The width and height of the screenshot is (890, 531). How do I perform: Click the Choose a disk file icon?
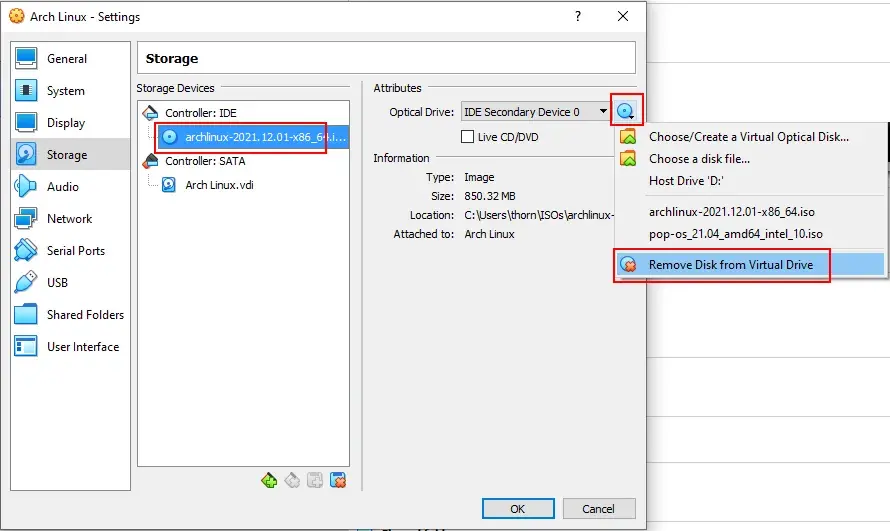click(628, 159)
